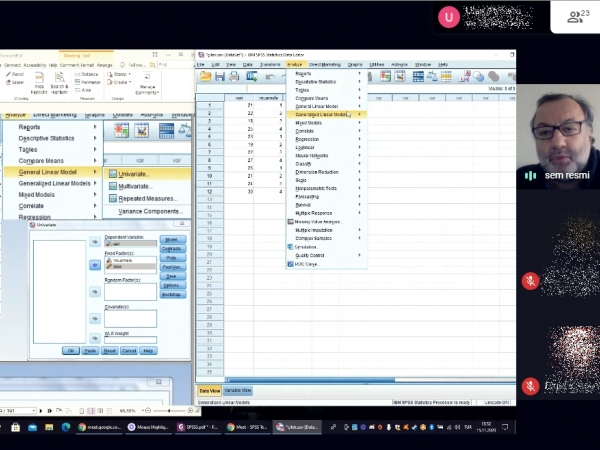Click the Use Variable Sets circles icon
Image resolution: width=600 pixels, height=450 pixels.
[x=478, y=77]
